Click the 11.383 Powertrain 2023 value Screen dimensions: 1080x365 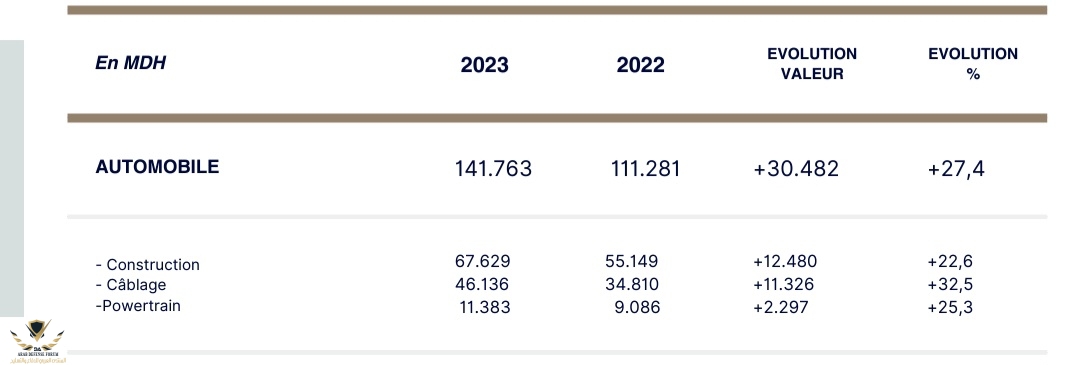(x=485, y=307)
